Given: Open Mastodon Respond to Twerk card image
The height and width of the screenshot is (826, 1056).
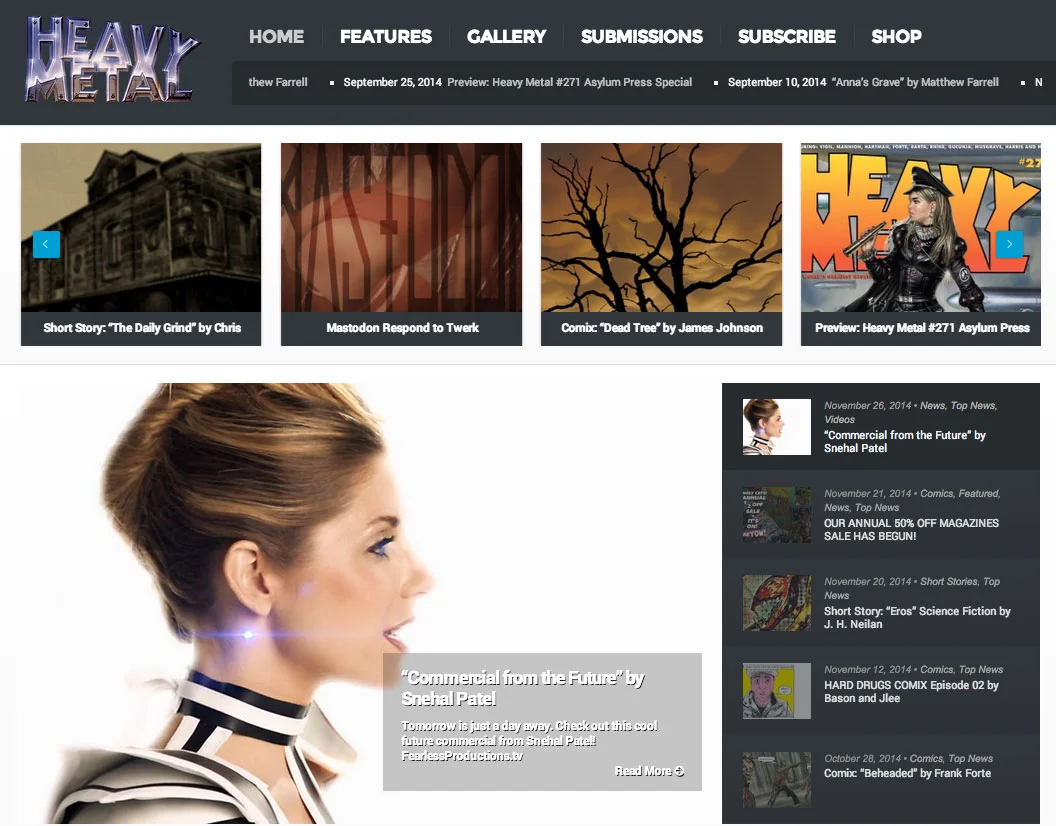Looking at the screenshot, I should tap(401, 227).
